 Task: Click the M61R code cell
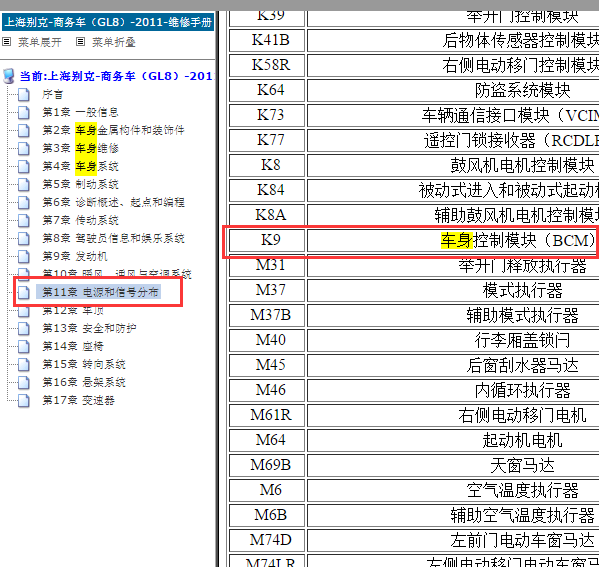tap(267, 415)
